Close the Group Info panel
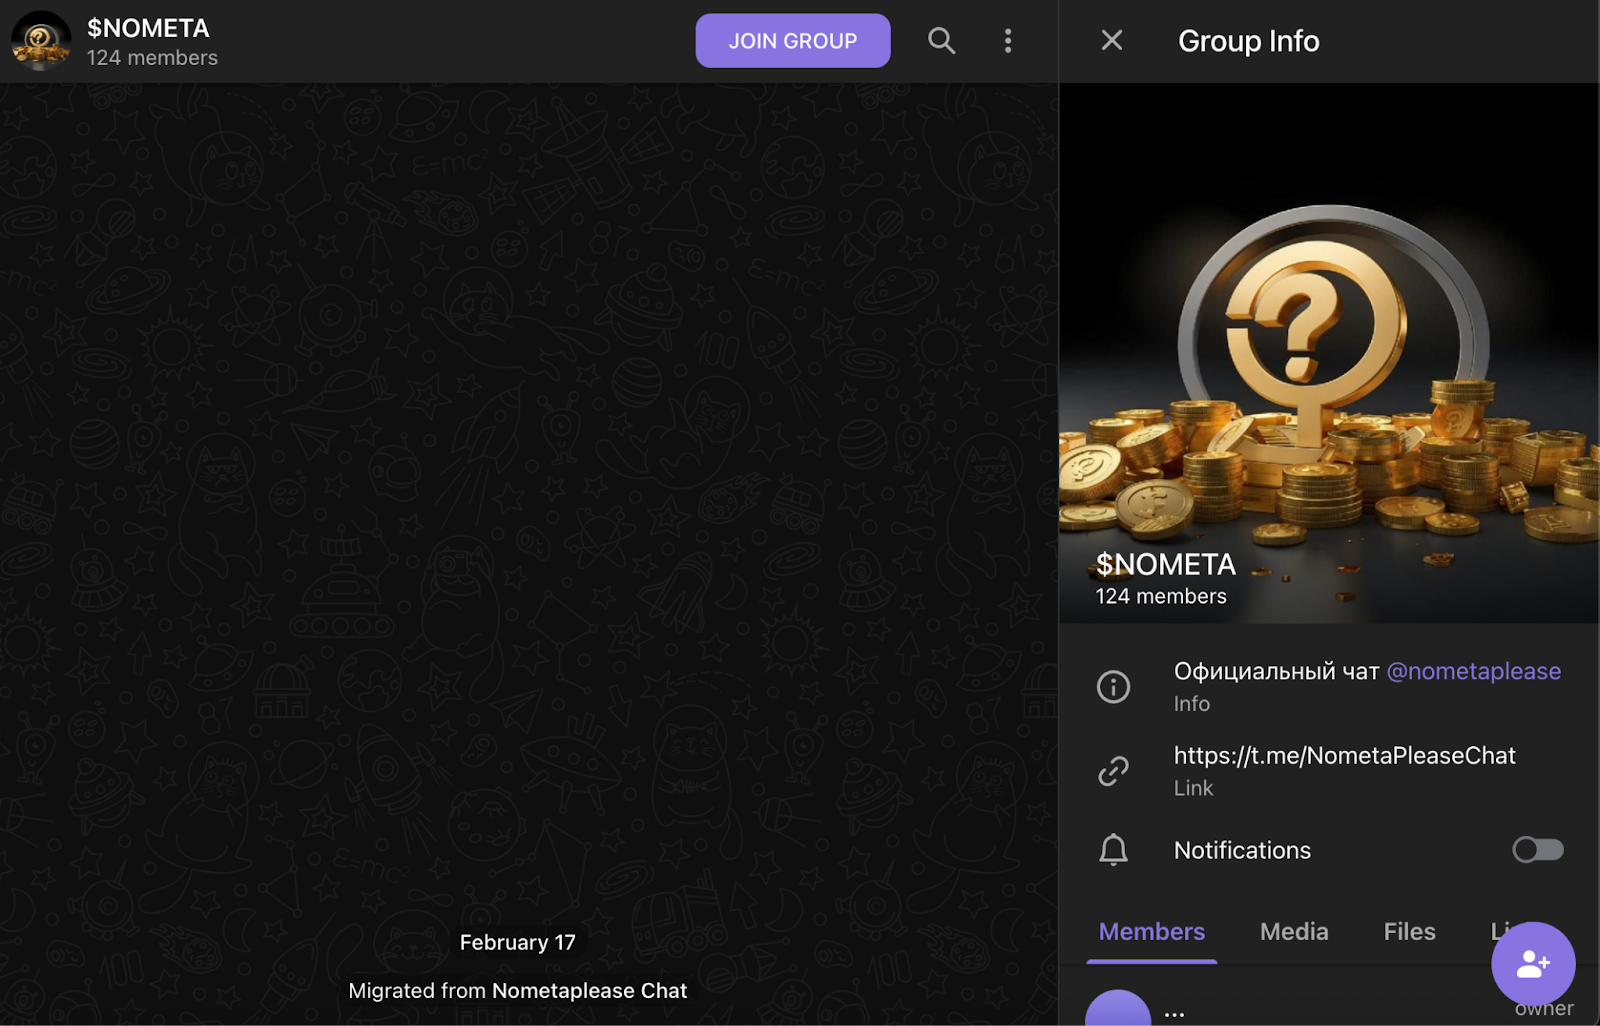This screenshot has width=1600, height=1026. pyautogui.click(x=1112, y=41)
